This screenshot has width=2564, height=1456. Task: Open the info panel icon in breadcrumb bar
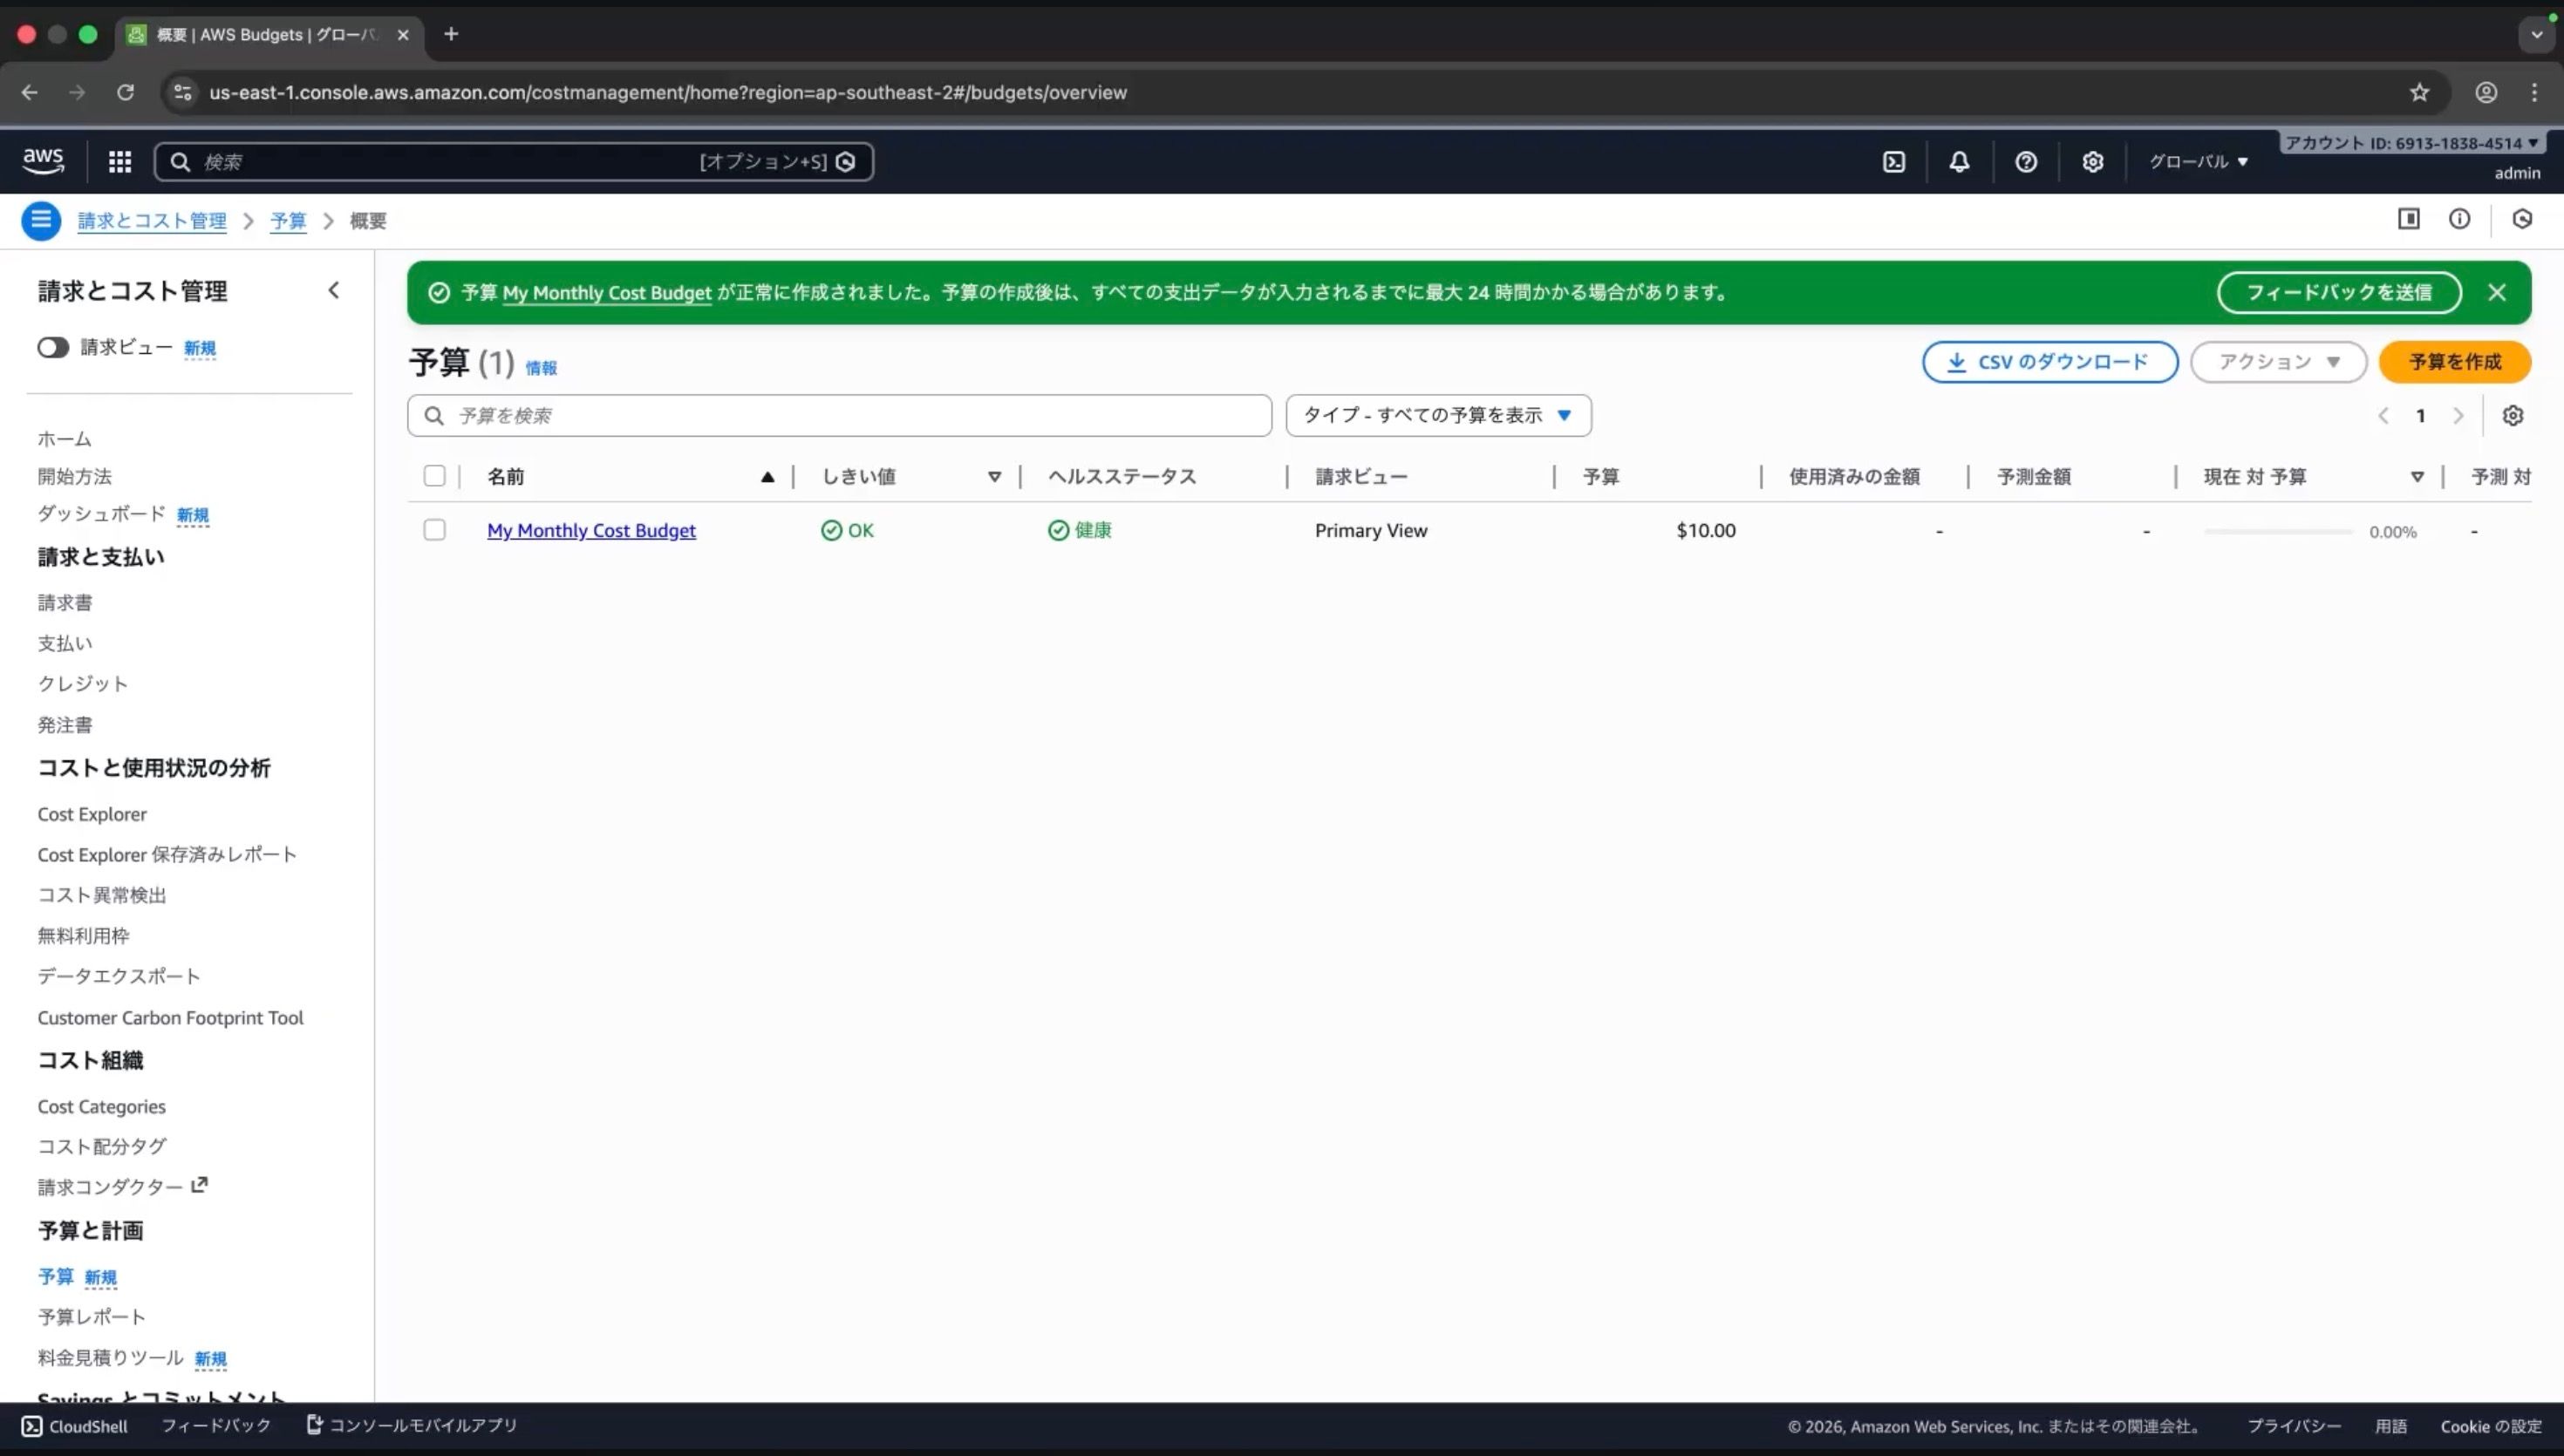tap(2459, 219)
